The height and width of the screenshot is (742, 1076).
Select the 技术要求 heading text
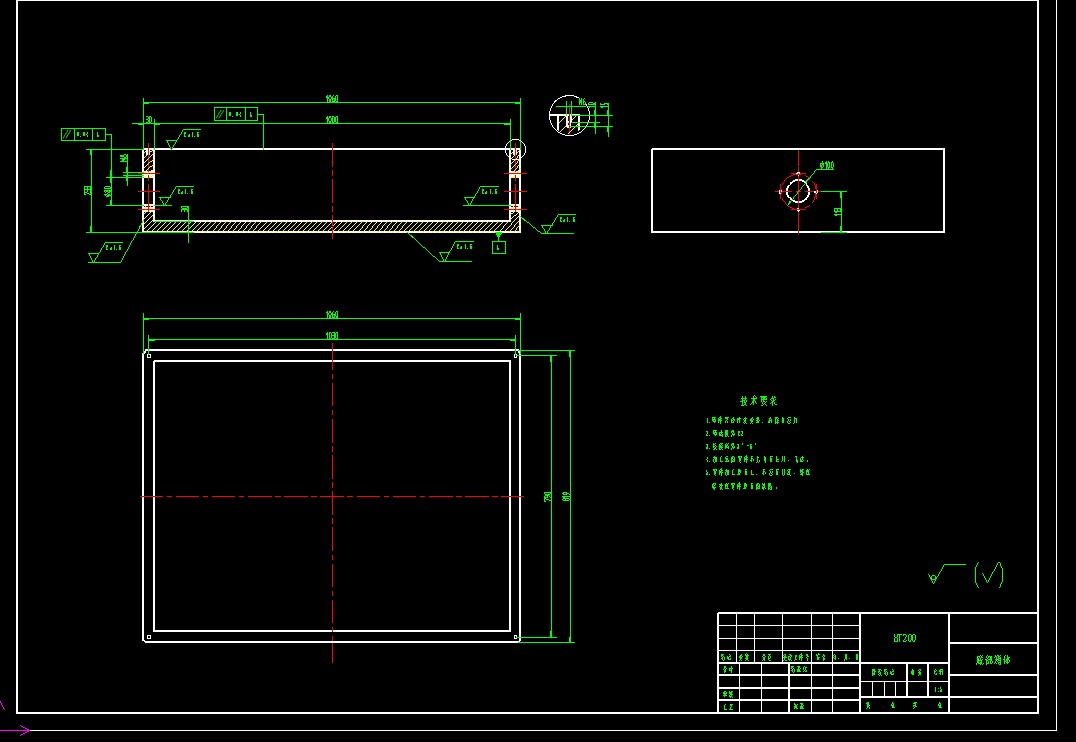point(758,401)
